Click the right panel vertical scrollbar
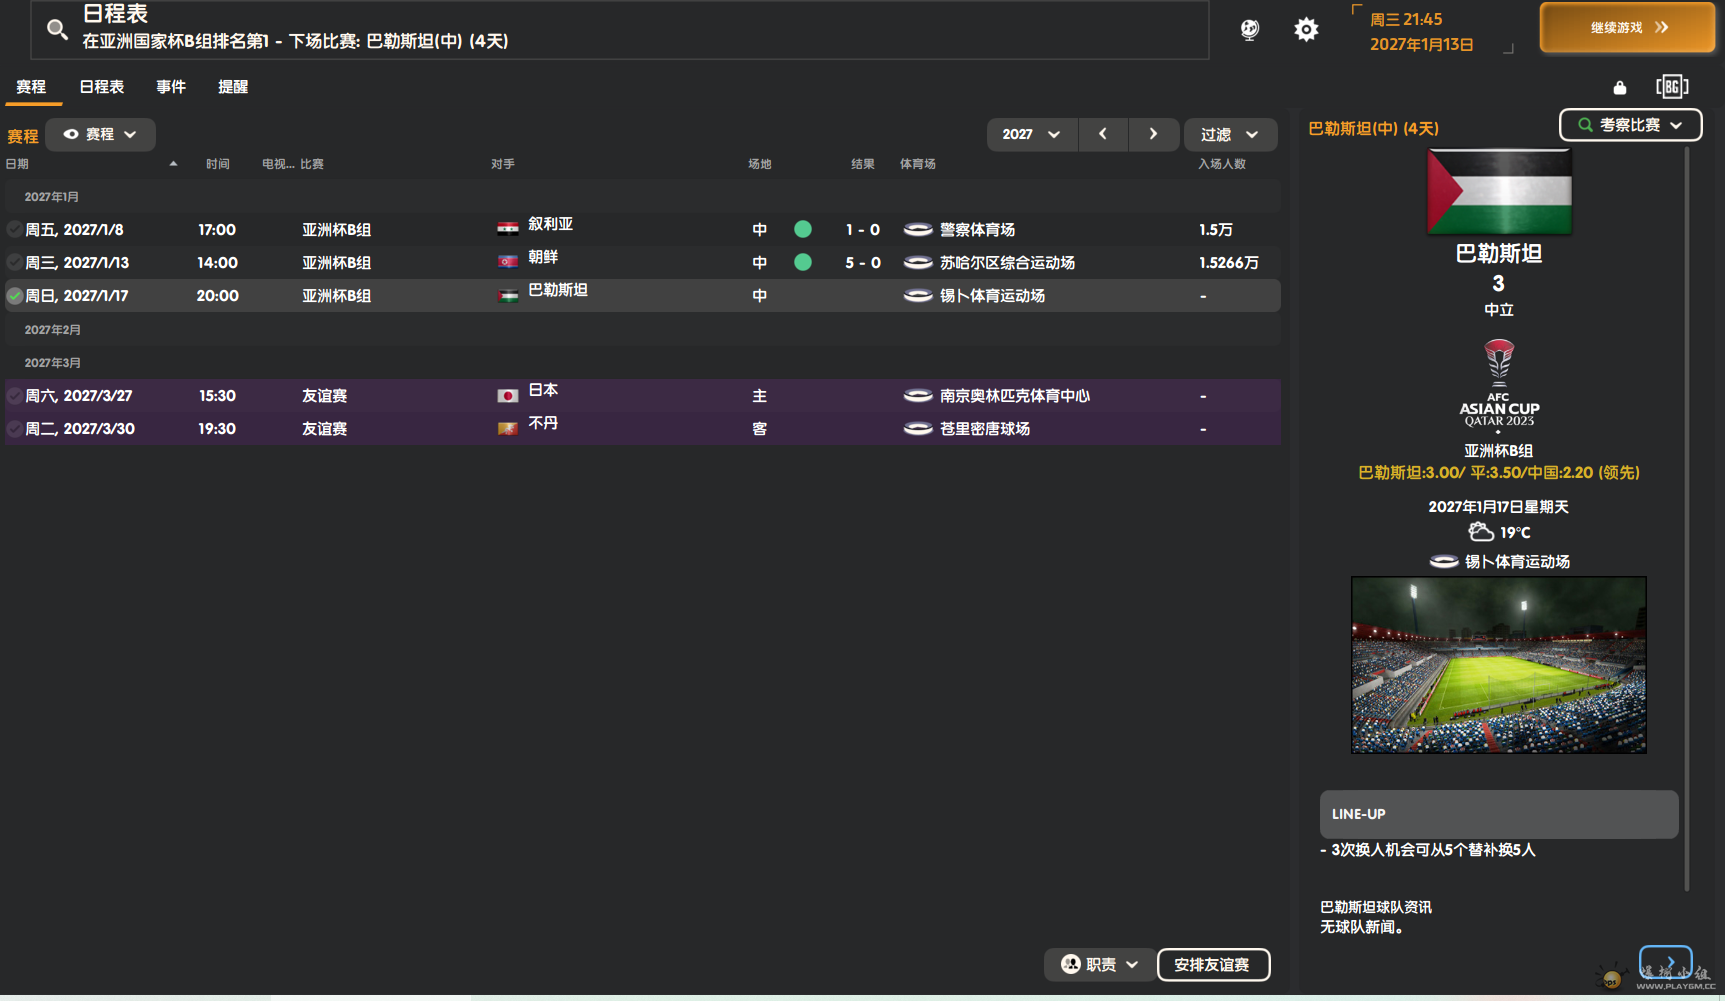 click(x=1687, y=520)
